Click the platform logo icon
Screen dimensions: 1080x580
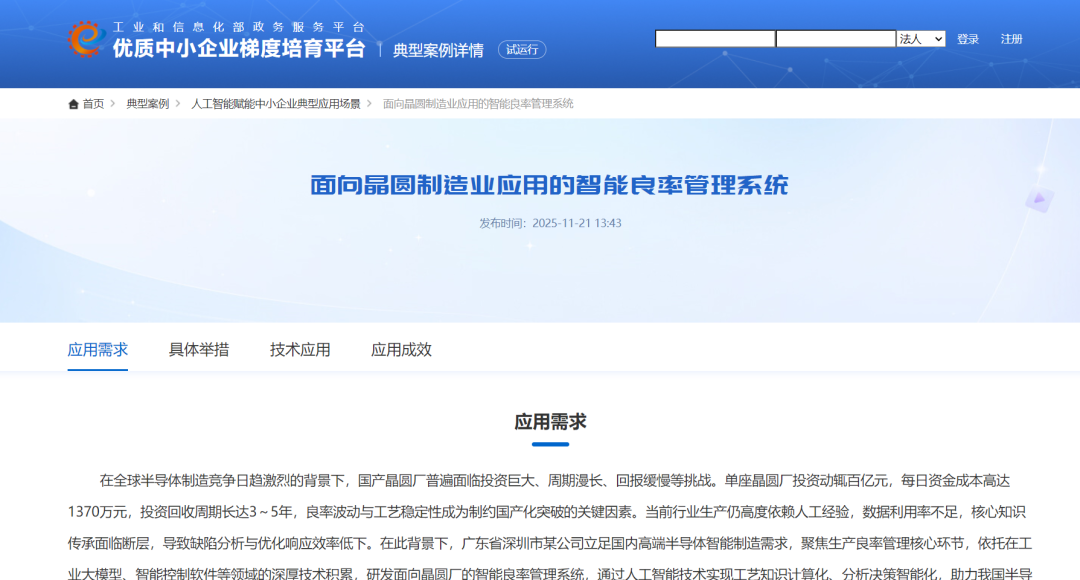[86, 38]
